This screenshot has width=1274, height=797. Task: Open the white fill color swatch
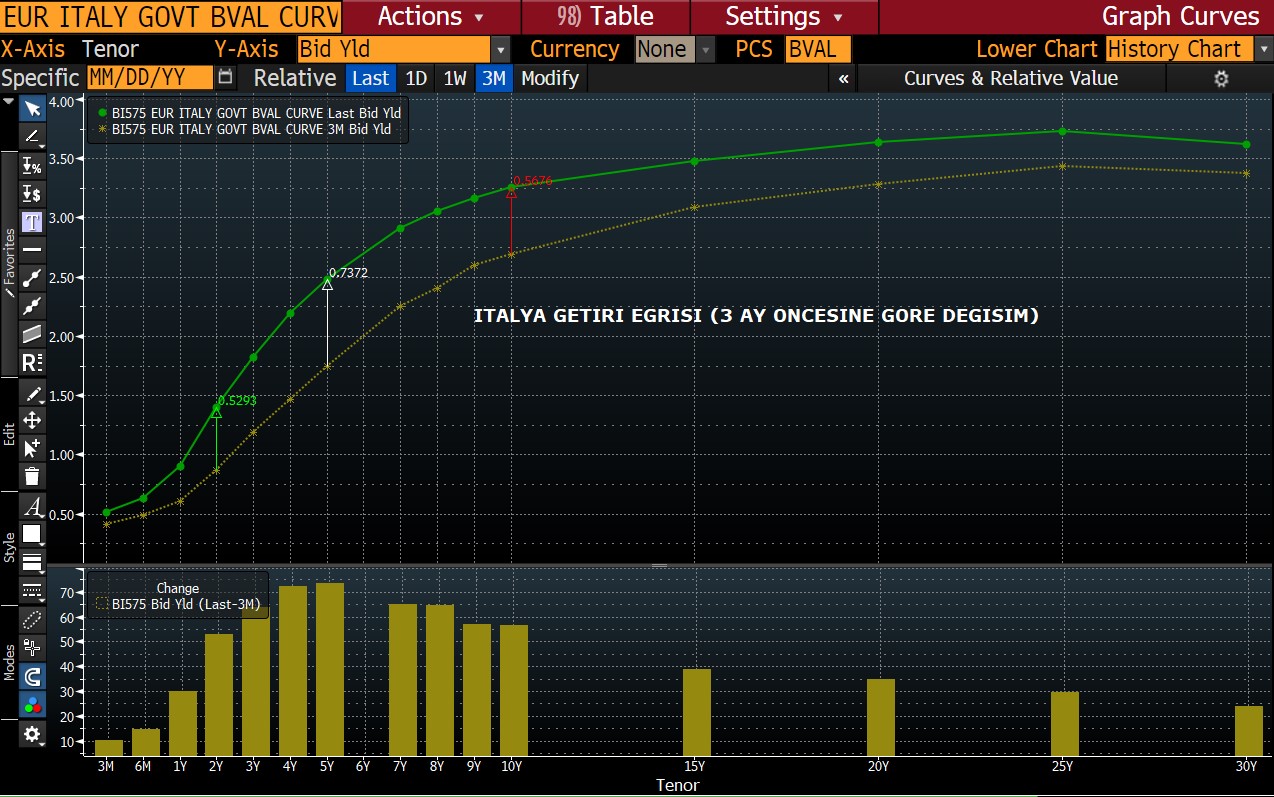pyautogui.click(x=32, y=534)
